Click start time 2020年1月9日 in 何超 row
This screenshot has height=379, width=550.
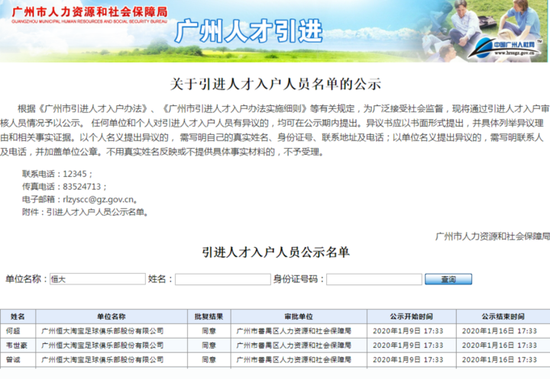pos(408,331)
